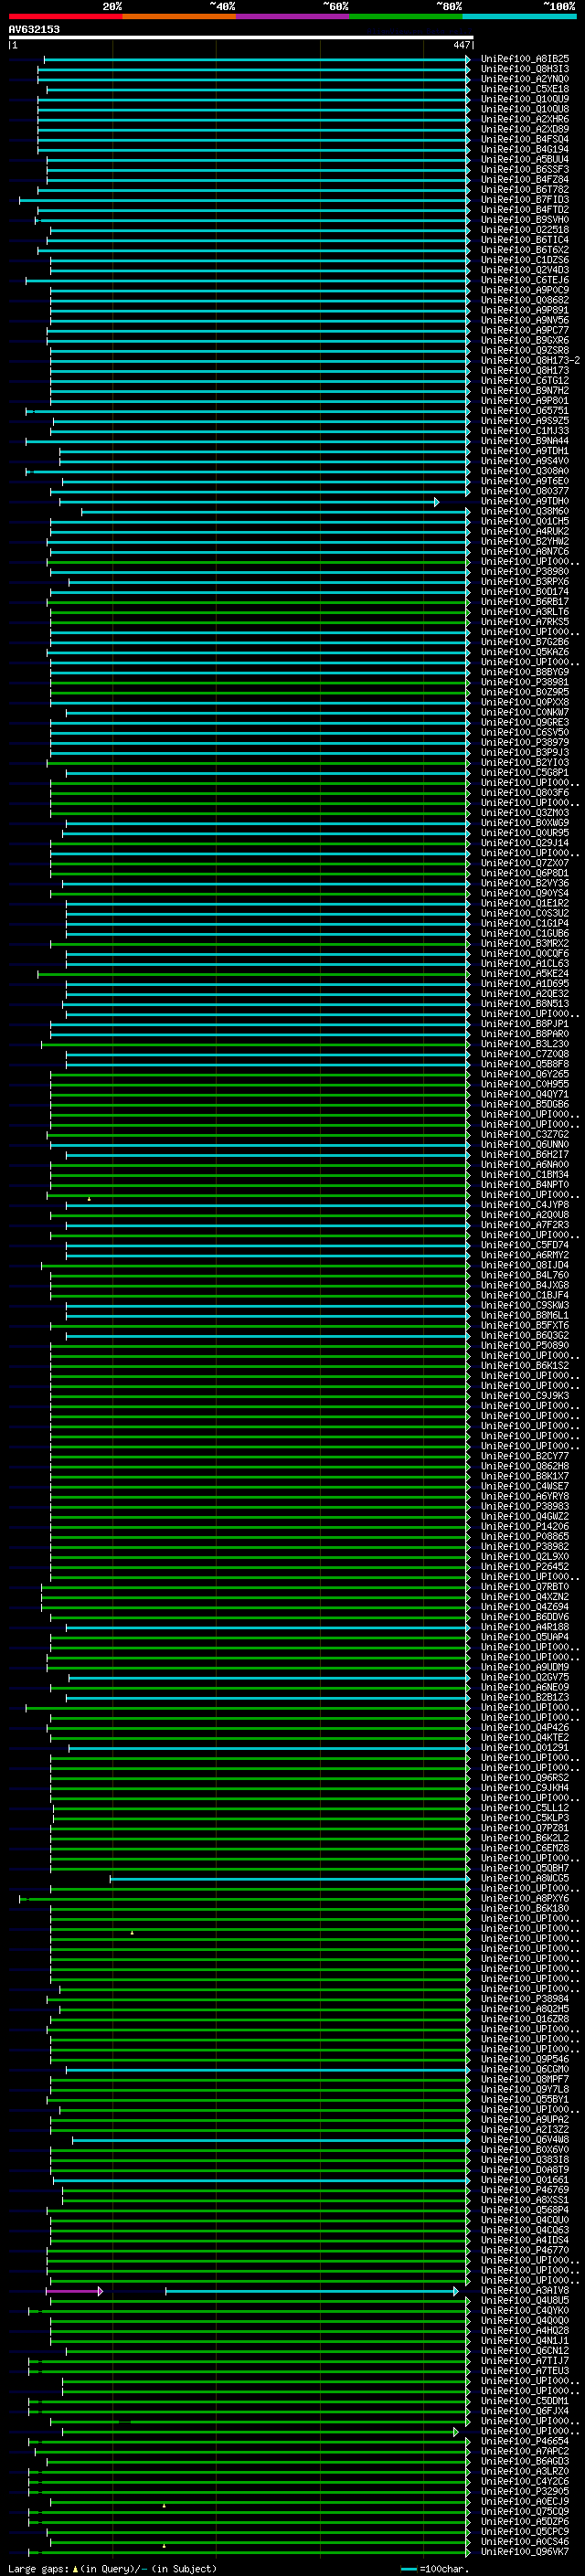The height and width of the screenshot is (2576, 585).
Task: Open hit UniRef100_B9N7H2
Action: pyautogui.click(x=525, y=391)
